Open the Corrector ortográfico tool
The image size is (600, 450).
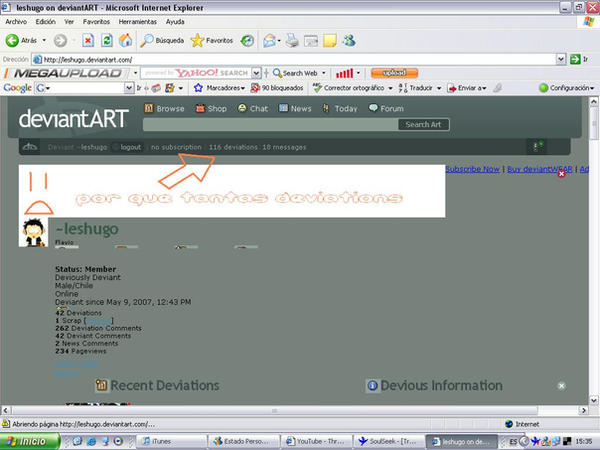click(x=349, y=88)
